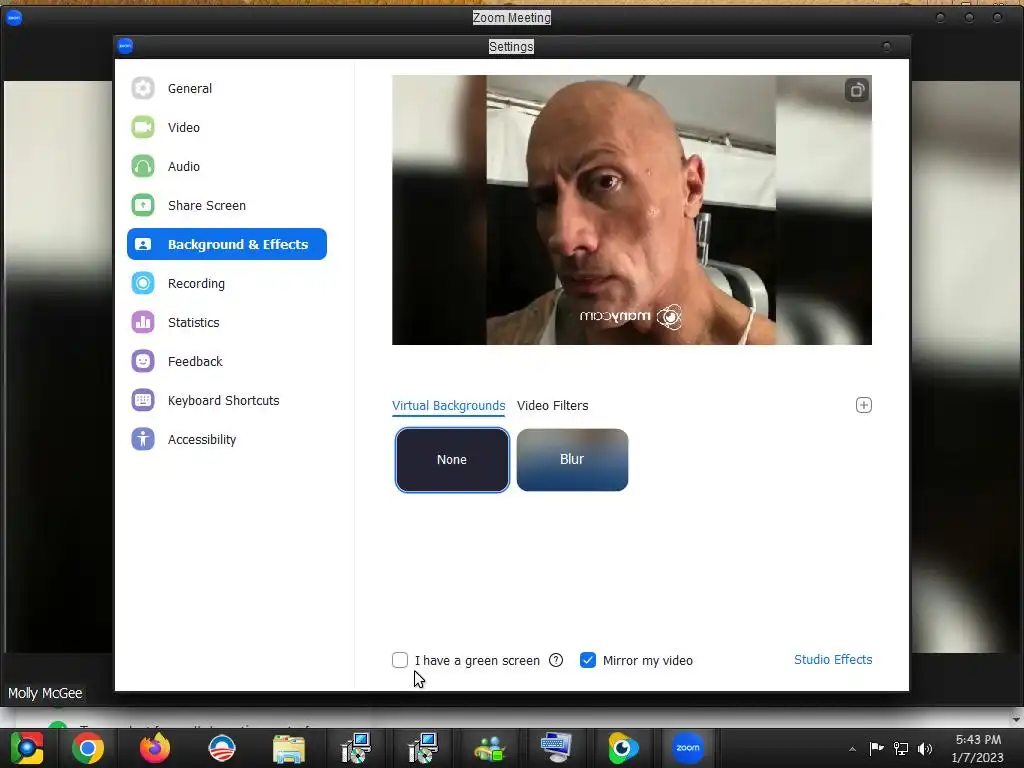Open Audio settings headphone icon
This screenshot has height=768, width=1024.
143,167
